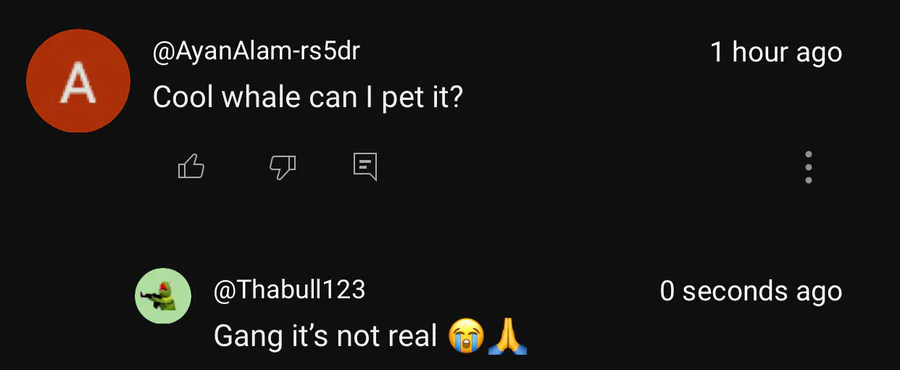Click the words 'pet it?' in the comment
This screenshot has height=370, width=900.
tap(422, 99)
